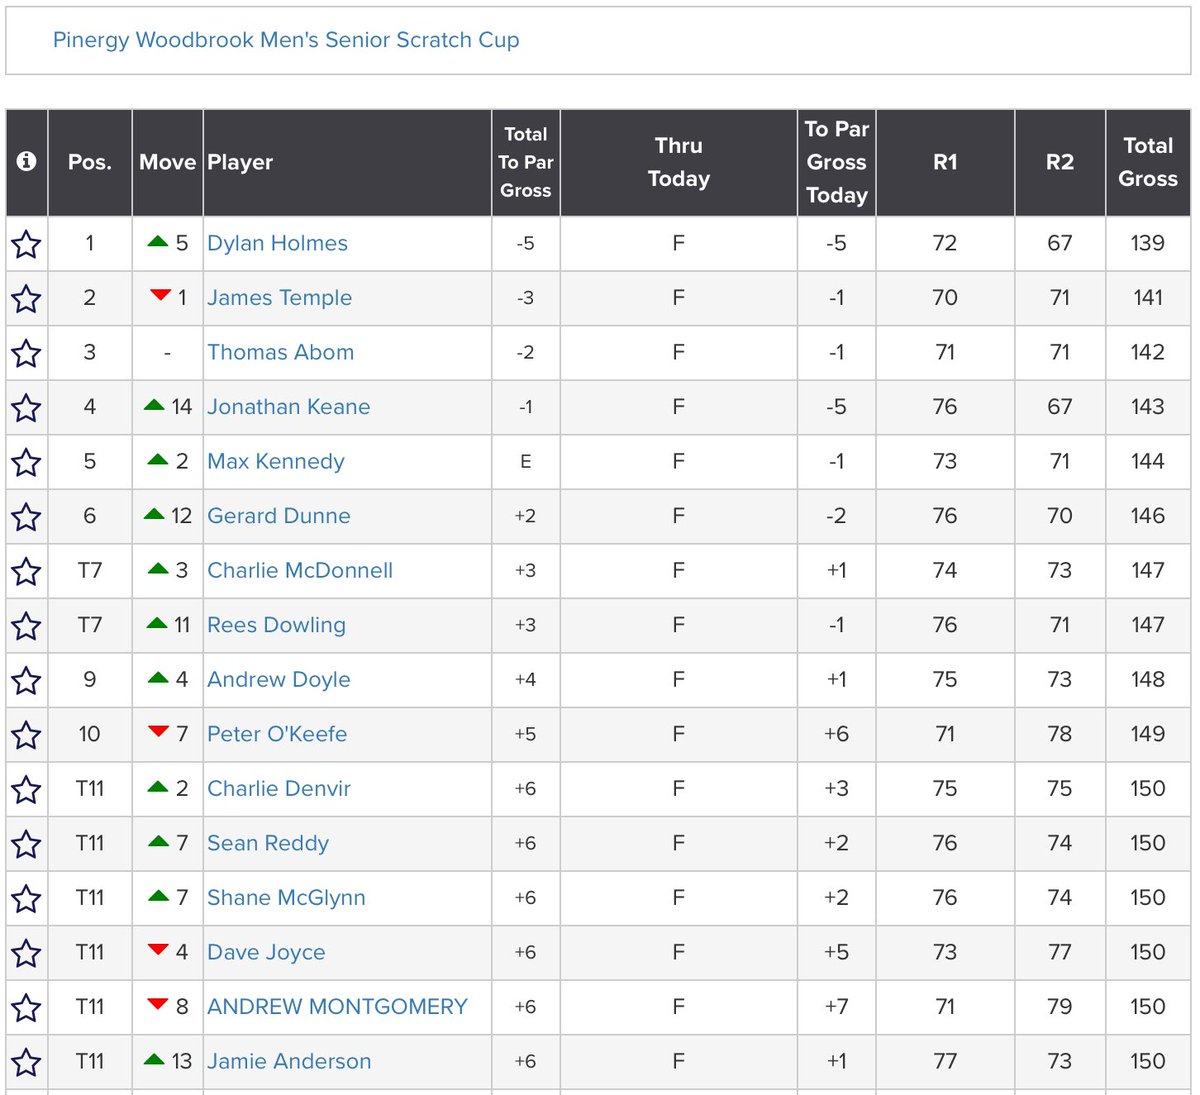
Task: Click Jamie Anderson's R1 score 77
Action: (x=945, y=1061)
